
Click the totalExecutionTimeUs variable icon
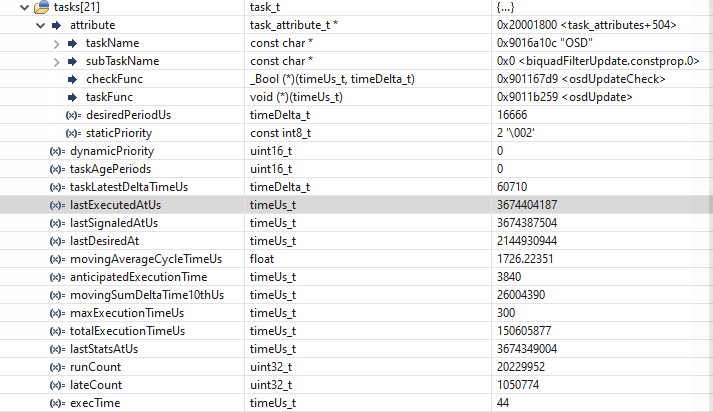pyautogui.click(x=57, y=331)
